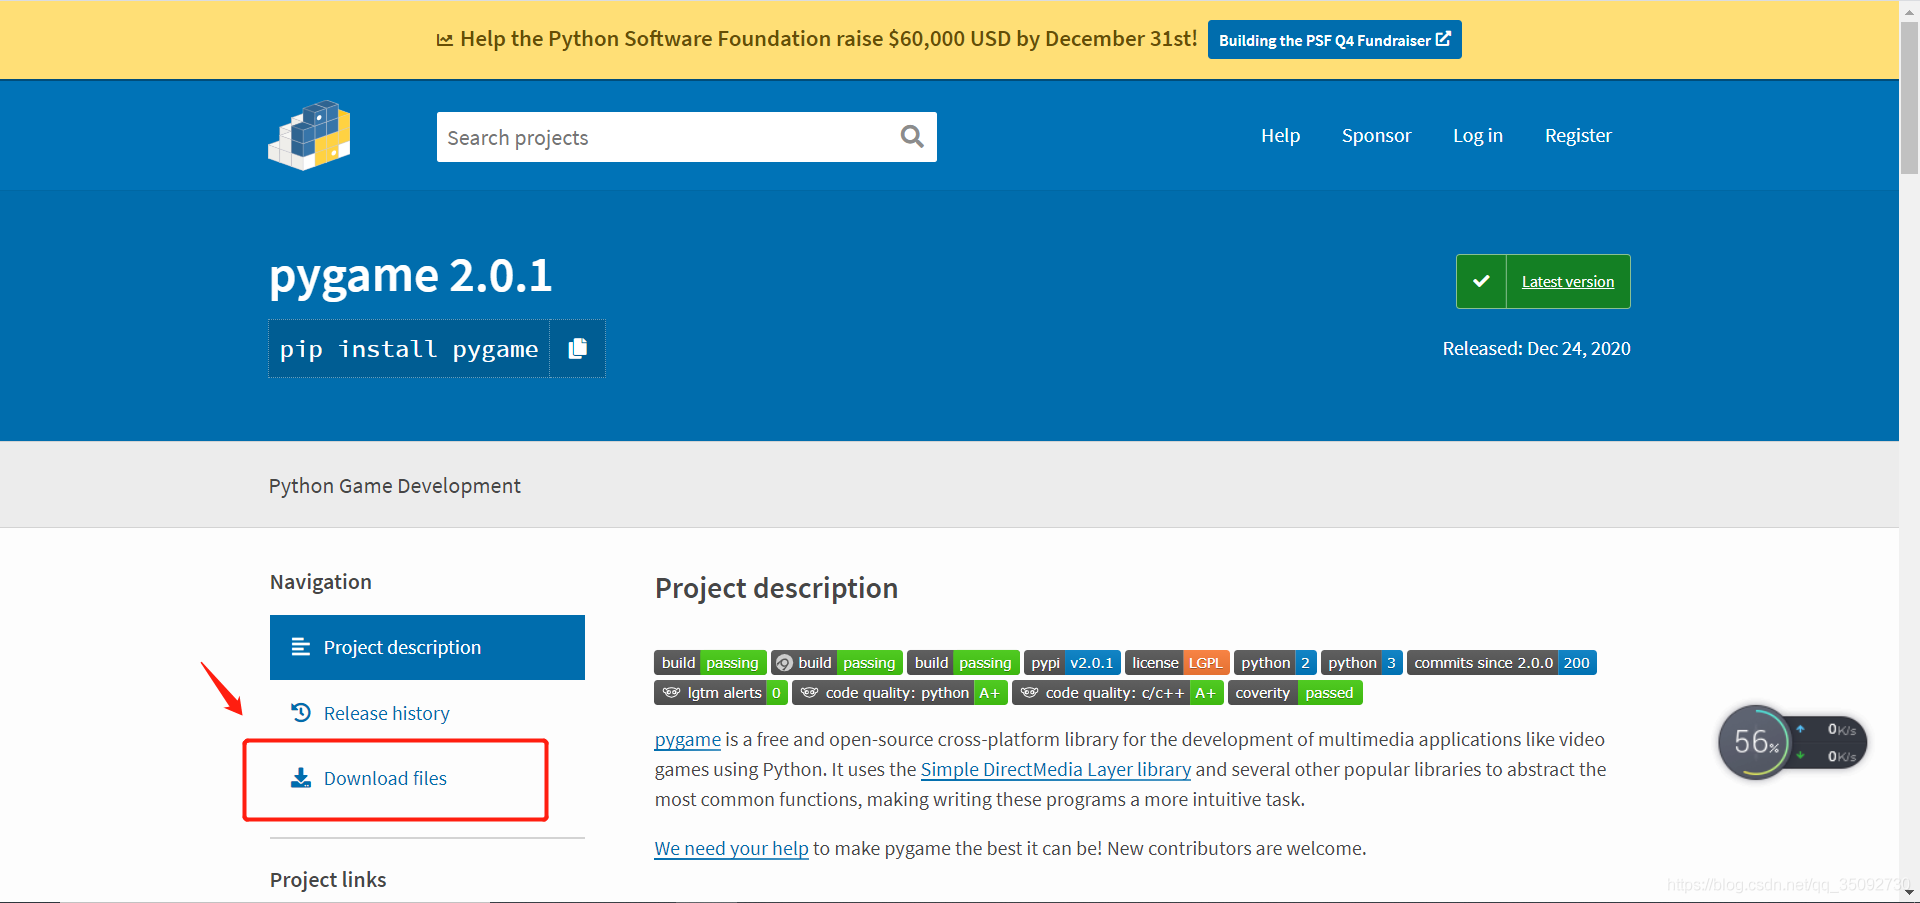The image size is (1920, 903).
Task: Click the Release history clock icon
Action: pos(300,713)
